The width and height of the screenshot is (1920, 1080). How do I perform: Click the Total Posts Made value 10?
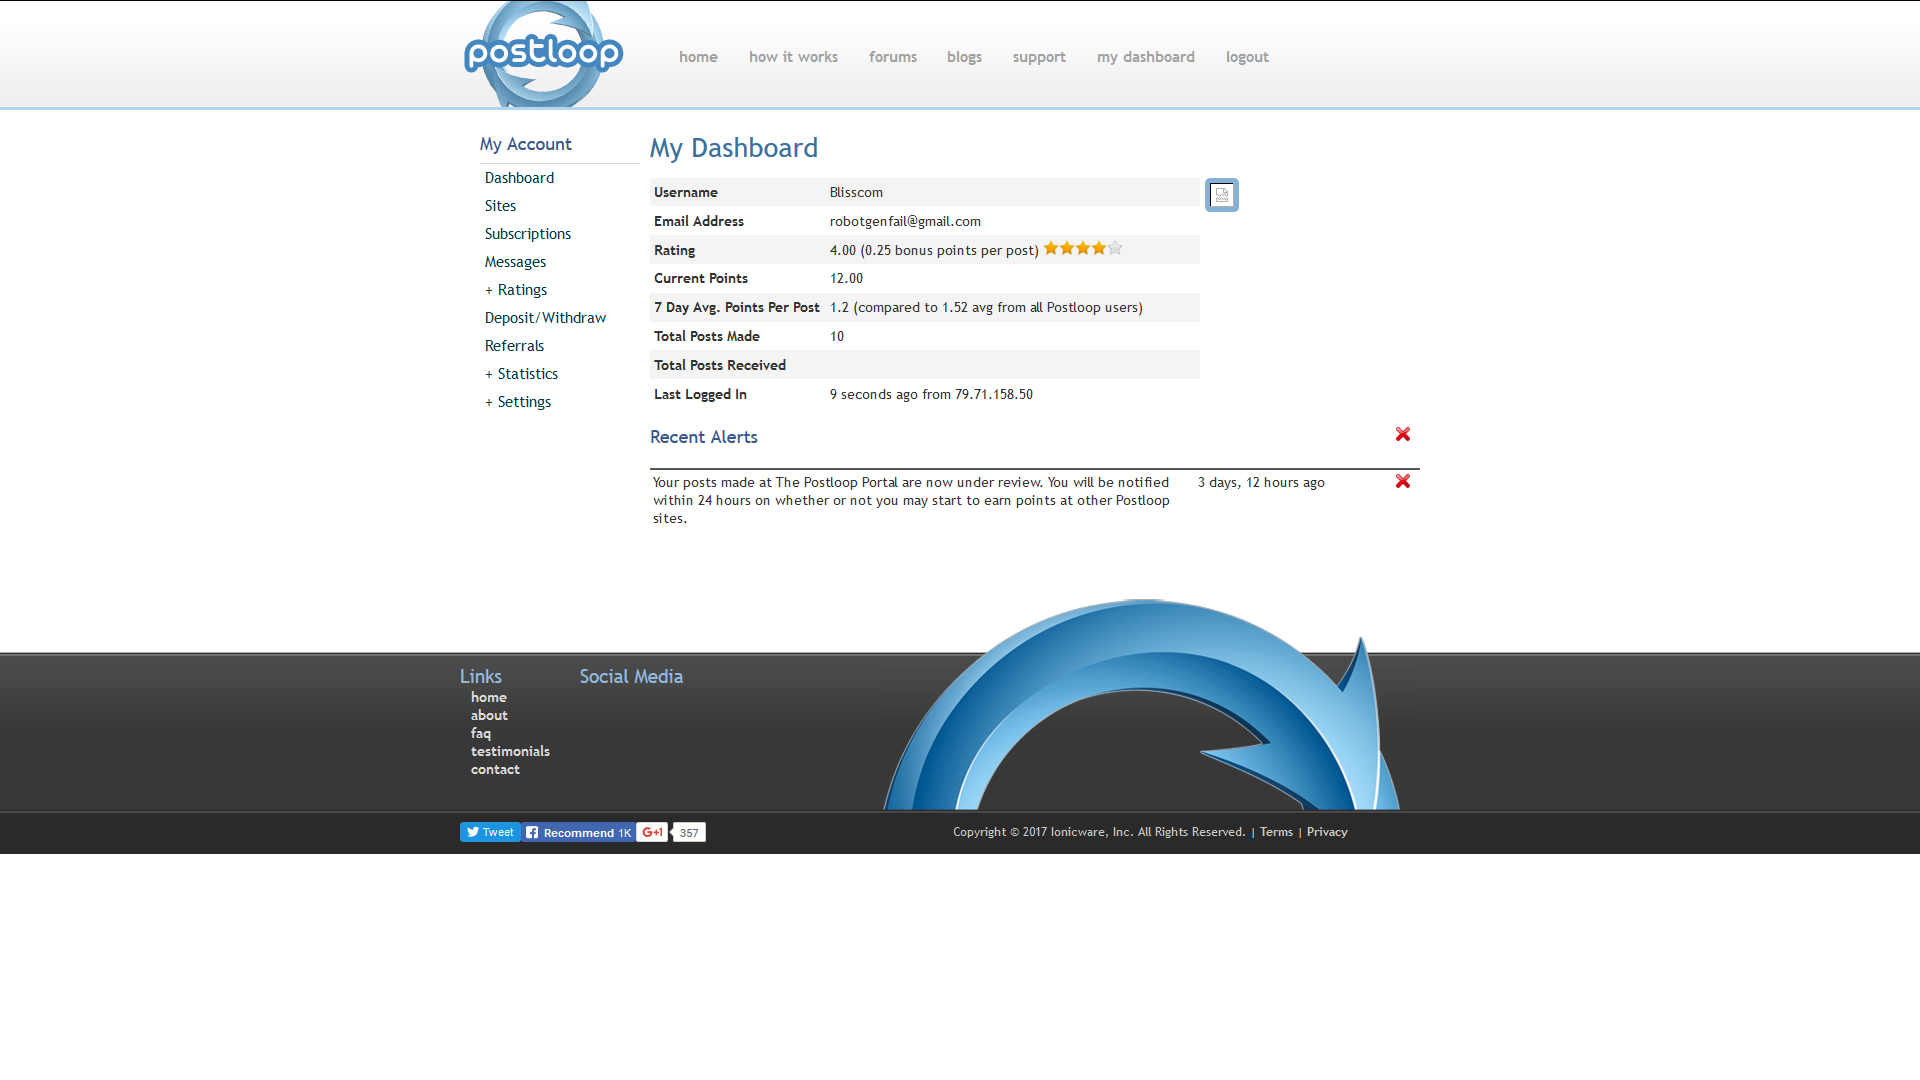(x=837, y=336)
